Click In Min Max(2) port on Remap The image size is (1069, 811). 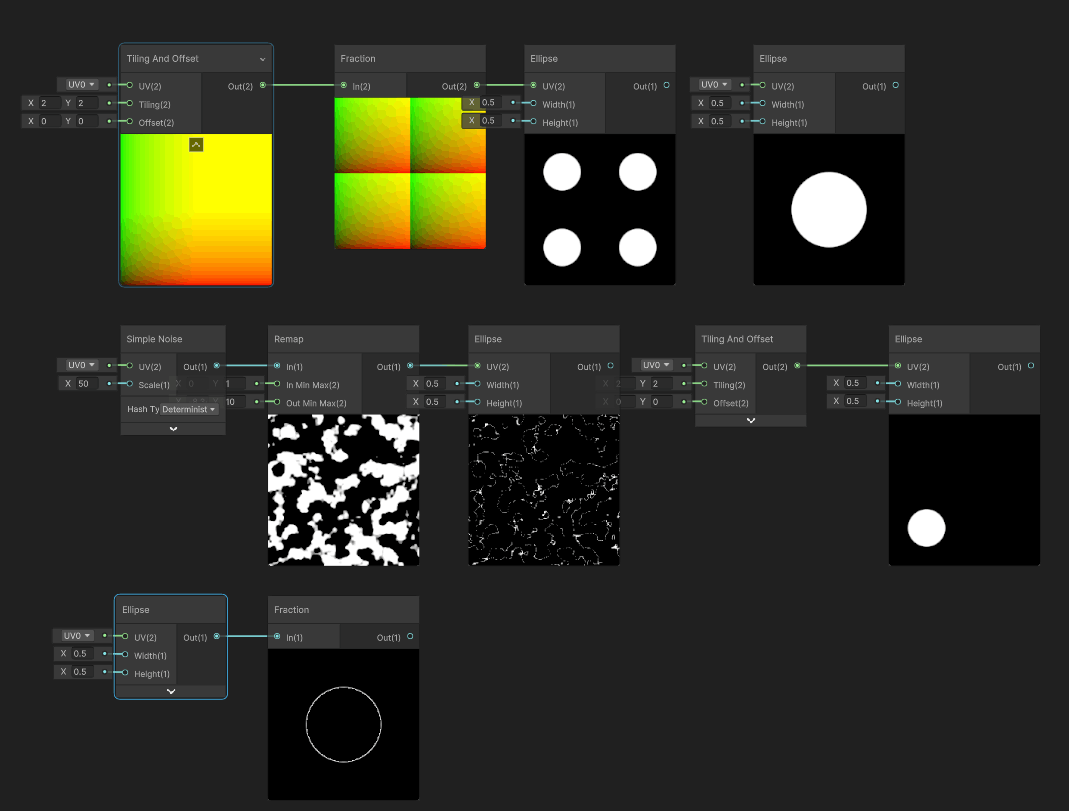click(277, 384)
